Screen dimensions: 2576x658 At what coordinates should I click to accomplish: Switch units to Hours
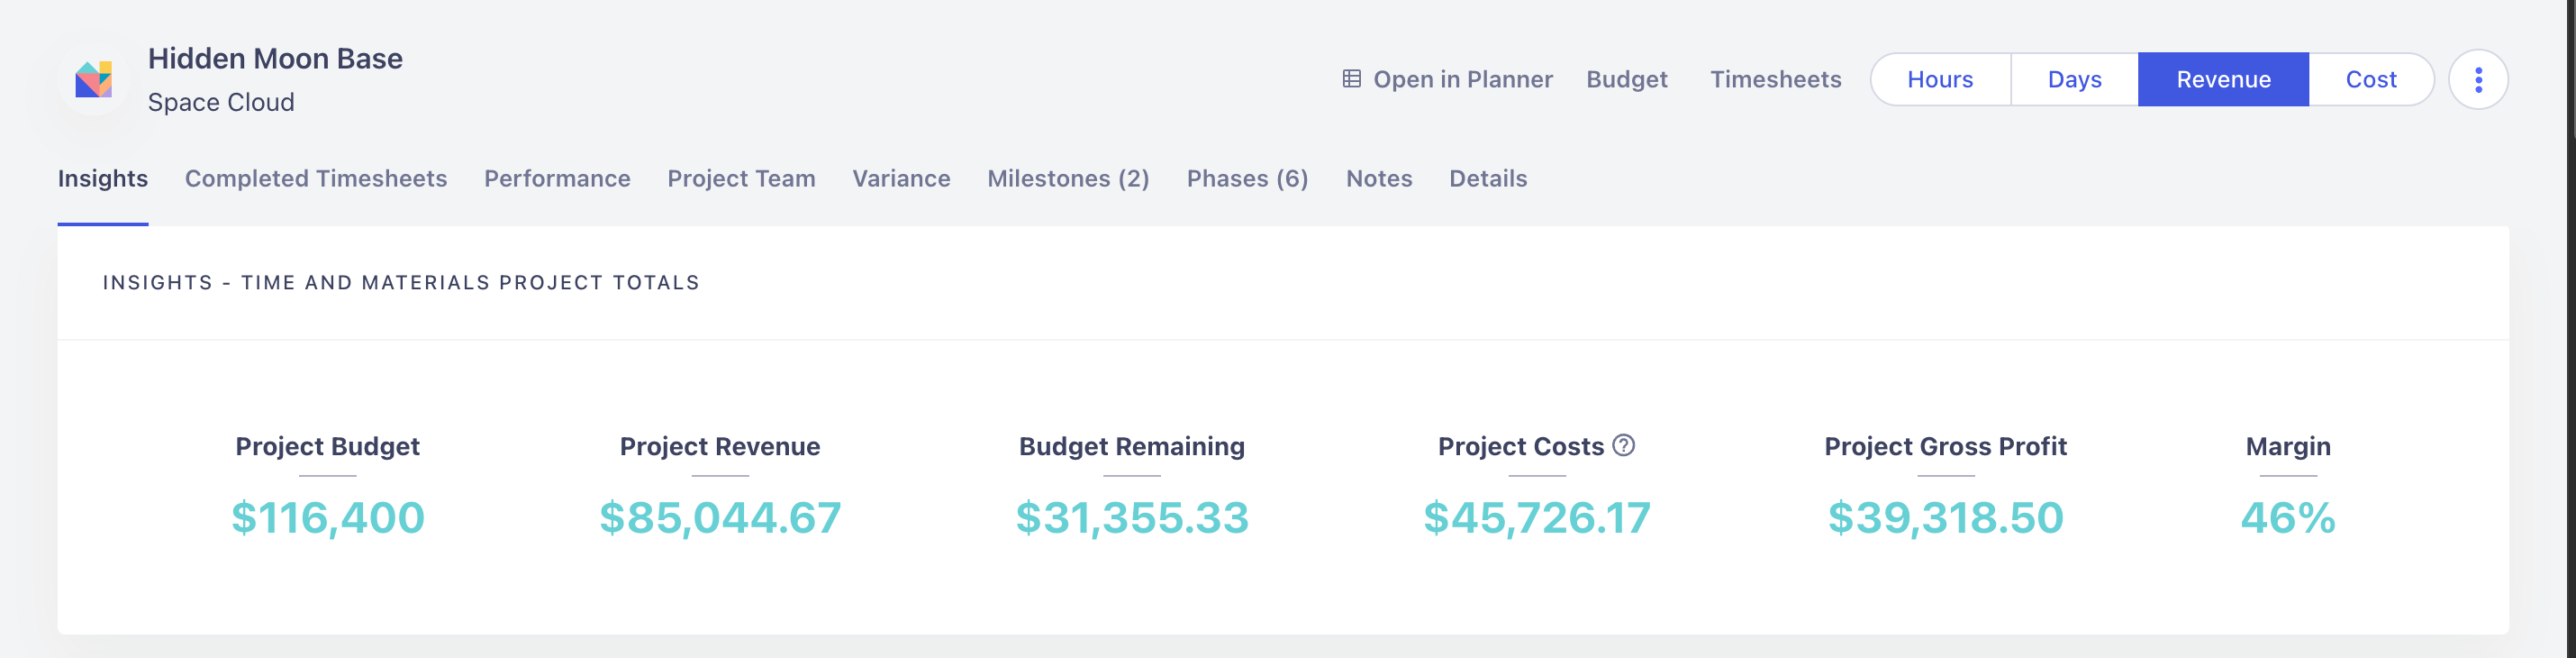click(x=1939, y=80)
